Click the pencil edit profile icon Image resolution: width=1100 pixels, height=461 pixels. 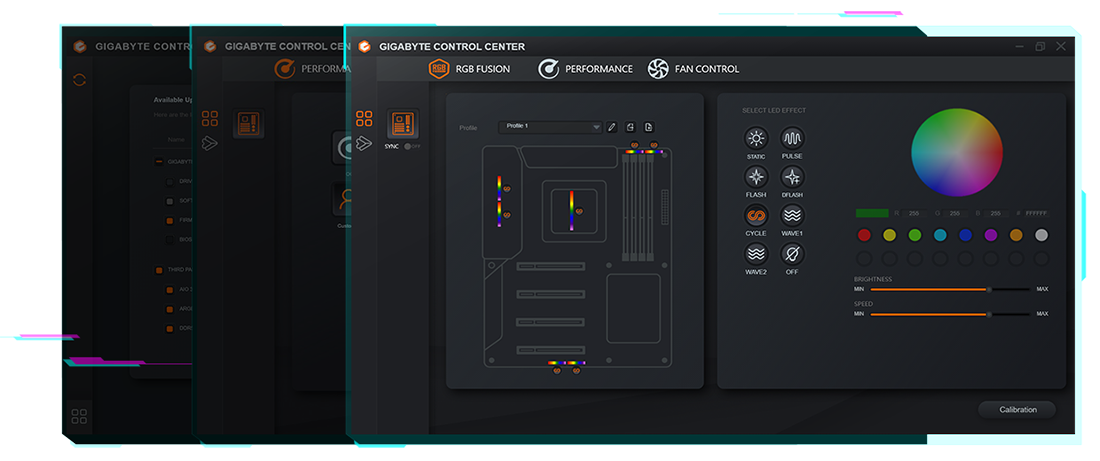pos(612,127)
